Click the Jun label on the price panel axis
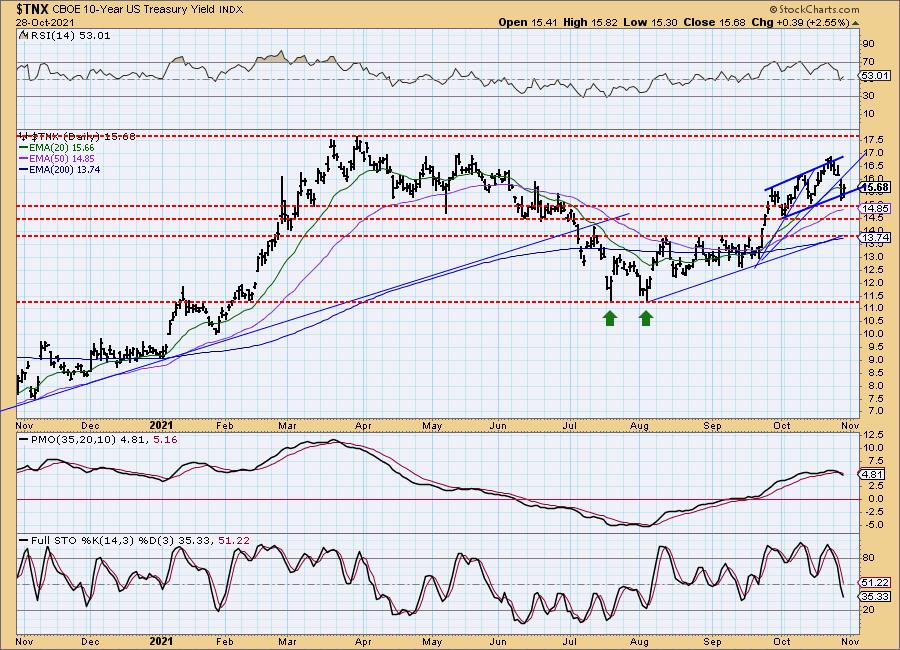 tap(498, 425)
